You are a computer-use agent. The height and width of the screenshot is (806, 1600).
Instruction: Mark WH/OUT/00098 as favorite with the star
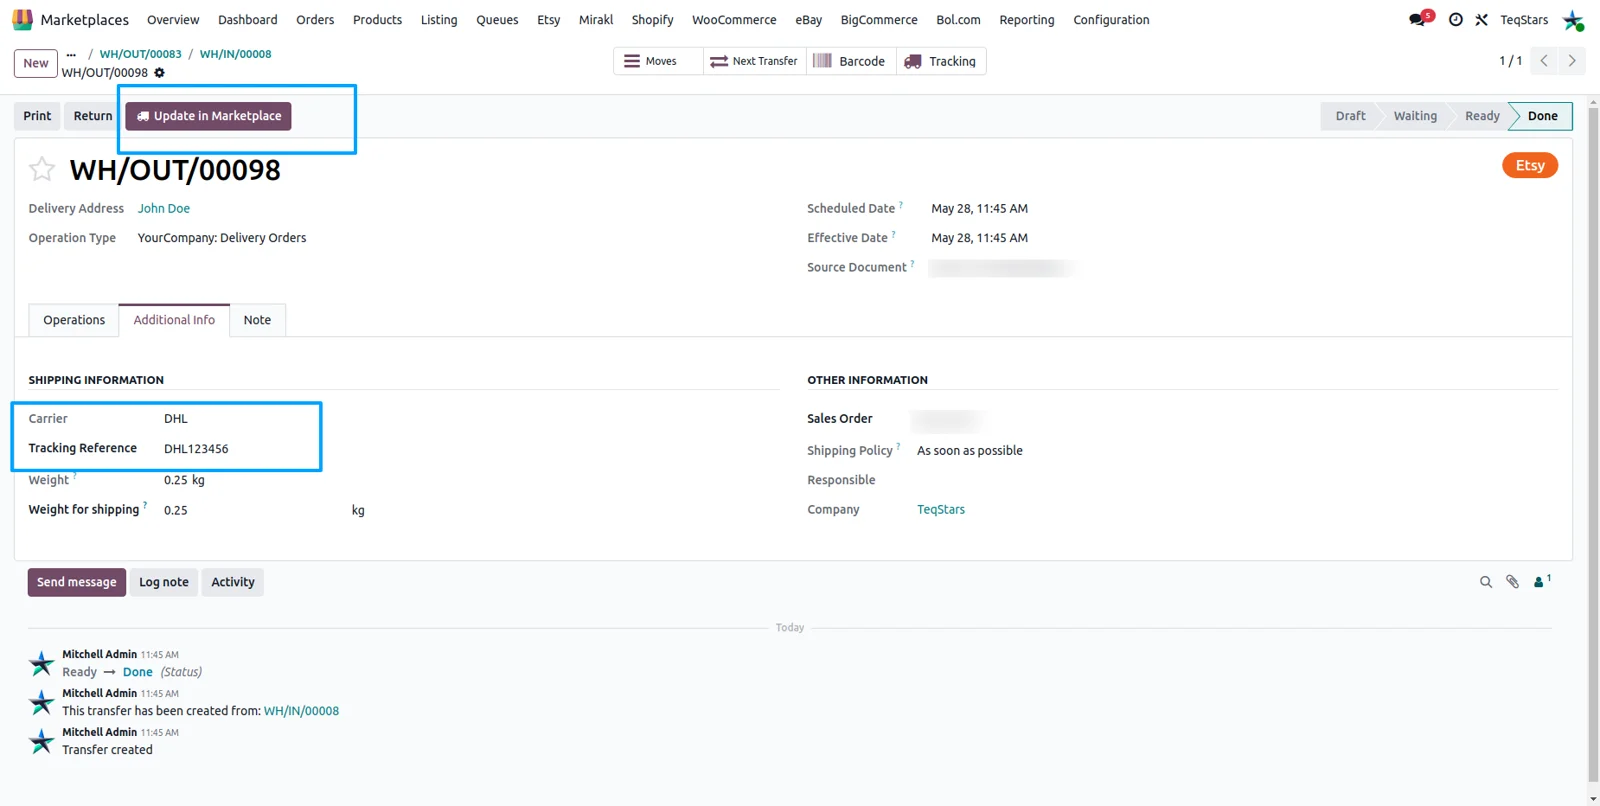(42, 169)
